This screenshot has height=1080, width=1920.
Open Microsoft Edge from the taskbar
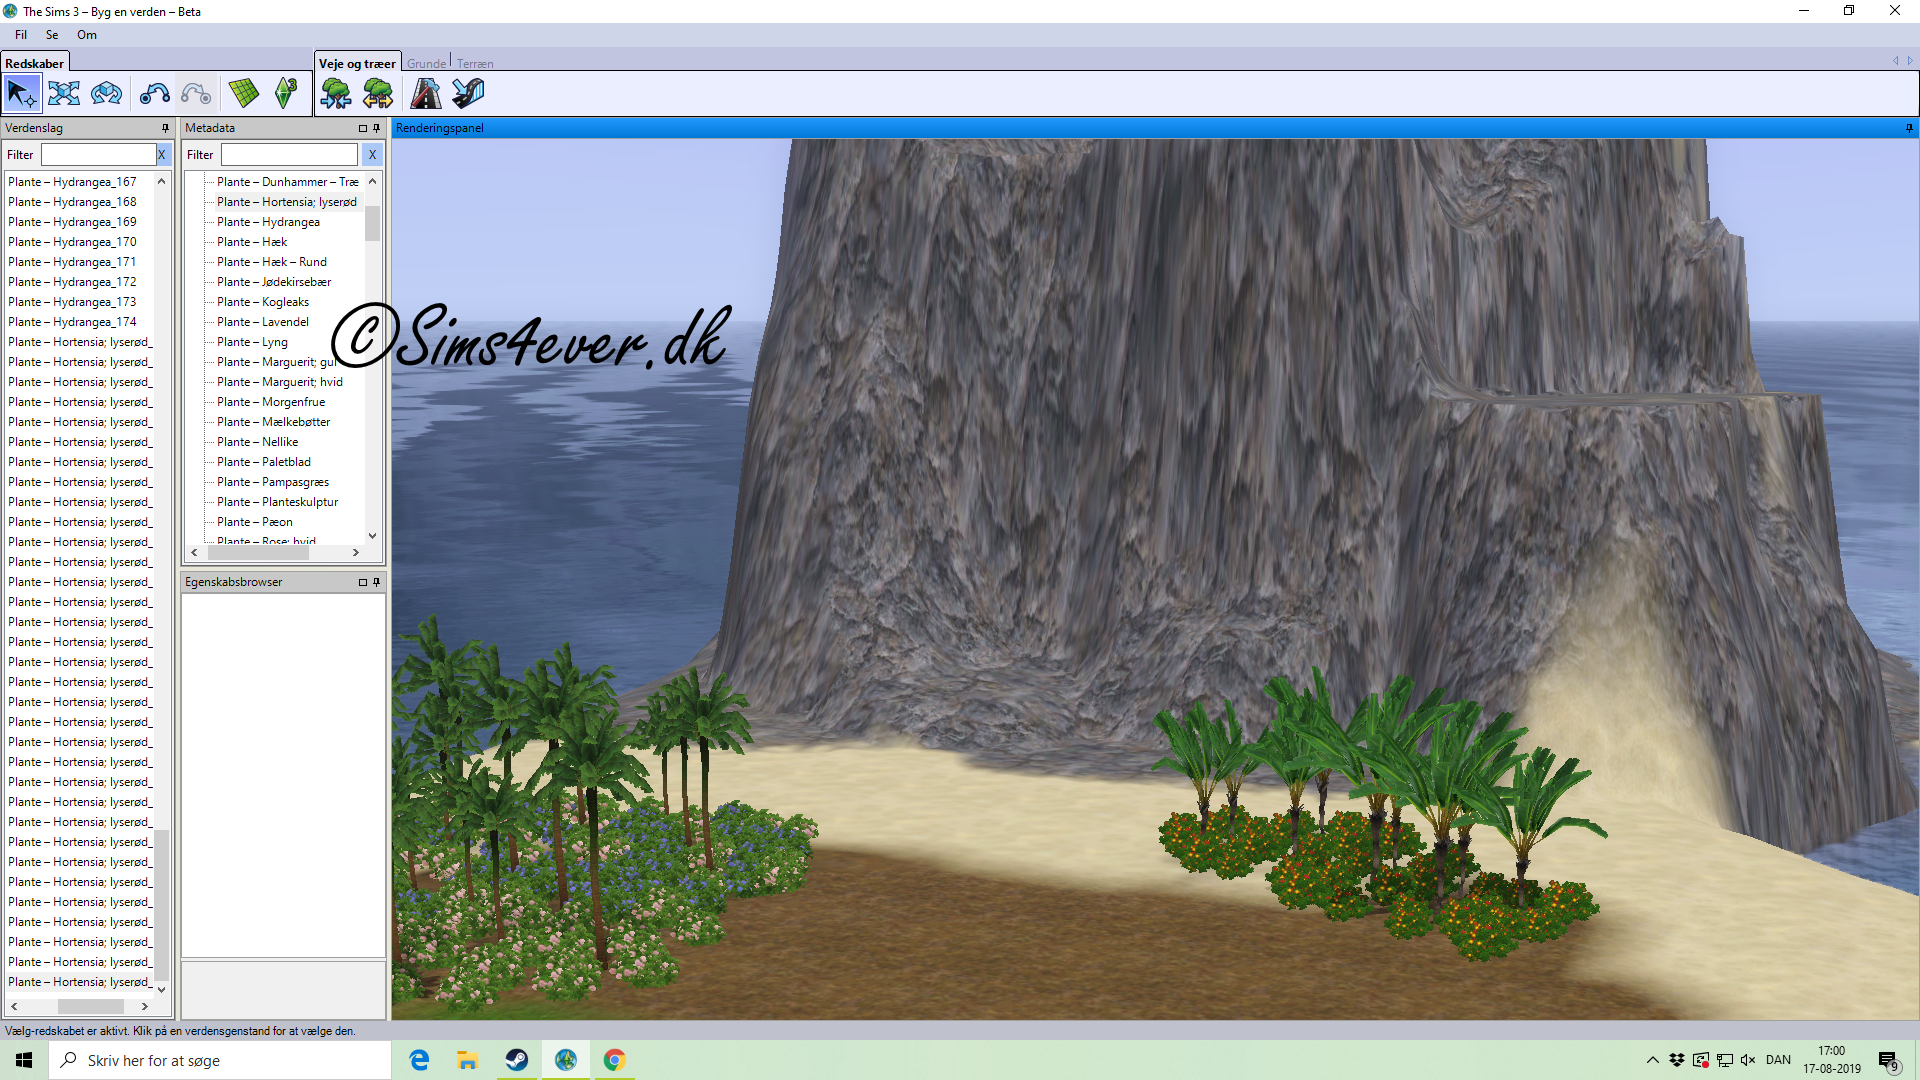pos(419,1060)
